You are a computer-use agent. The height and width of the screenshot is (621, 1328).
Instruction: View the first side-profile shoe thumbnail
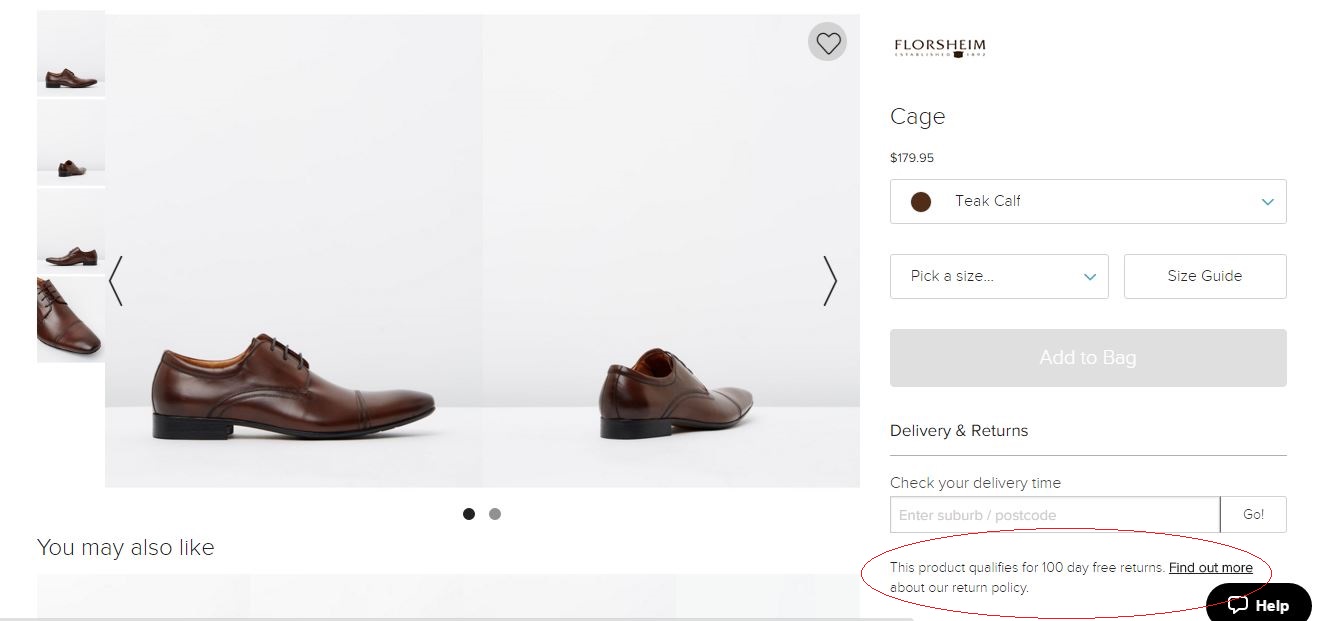tap(71, 55)
